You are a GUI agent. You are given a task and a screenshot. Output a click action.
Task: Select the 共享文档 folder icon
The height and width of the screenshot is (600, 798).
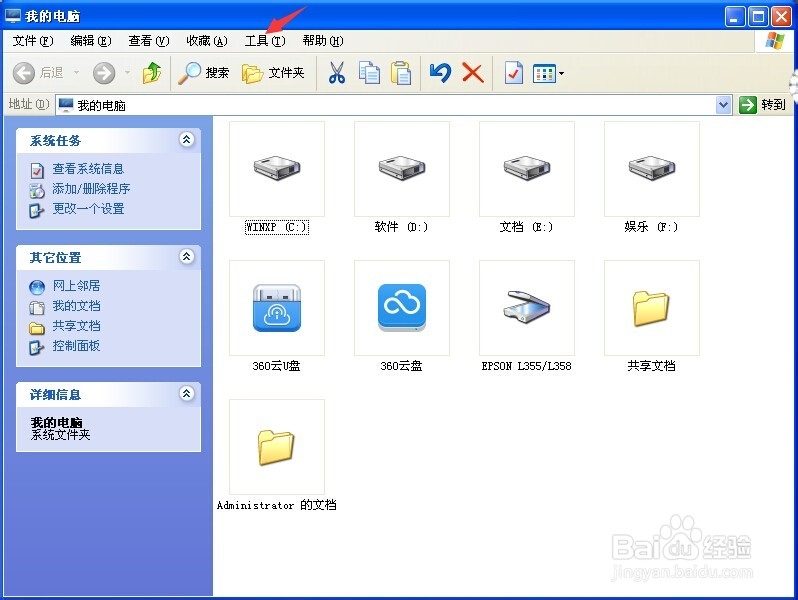click(x=651, y=308)
